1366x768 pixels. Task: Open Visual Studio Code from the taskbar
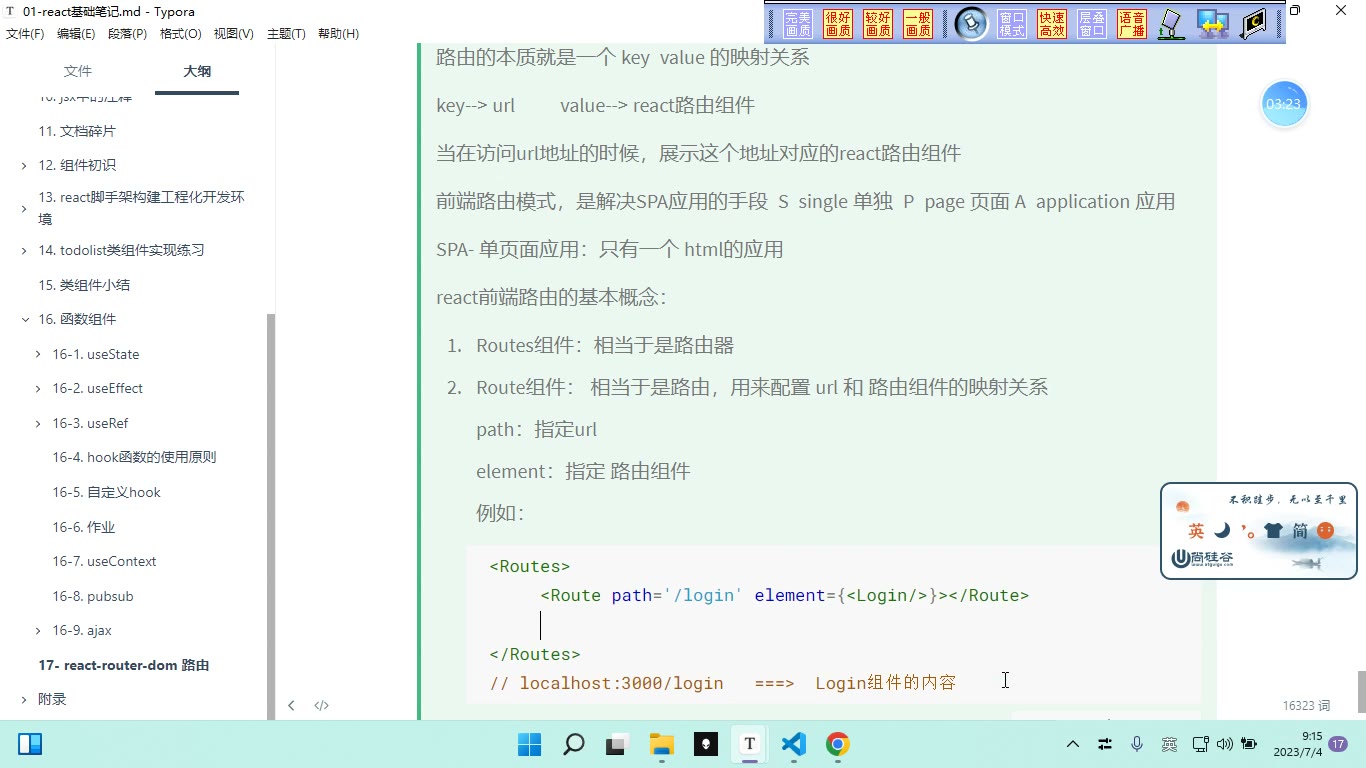[793, 744]
